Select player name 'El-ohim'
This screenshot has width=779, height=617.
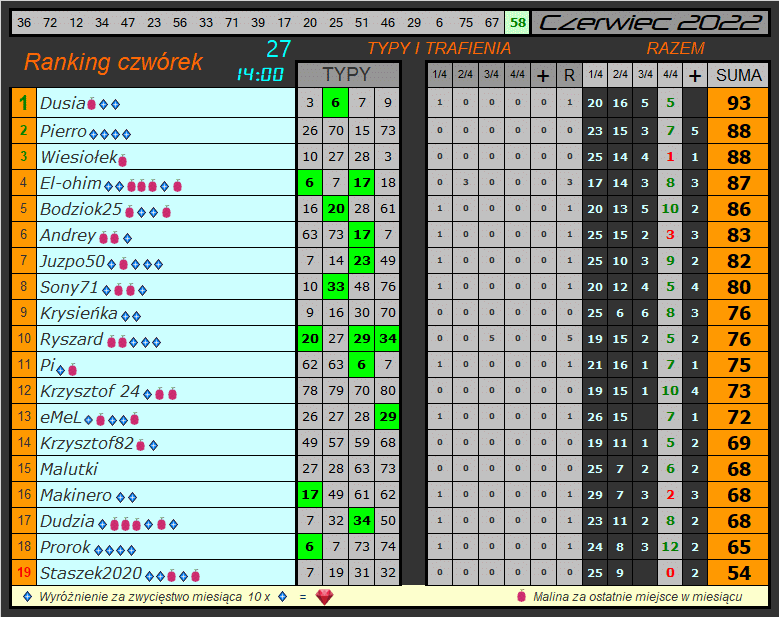click(x=71, y=183)
